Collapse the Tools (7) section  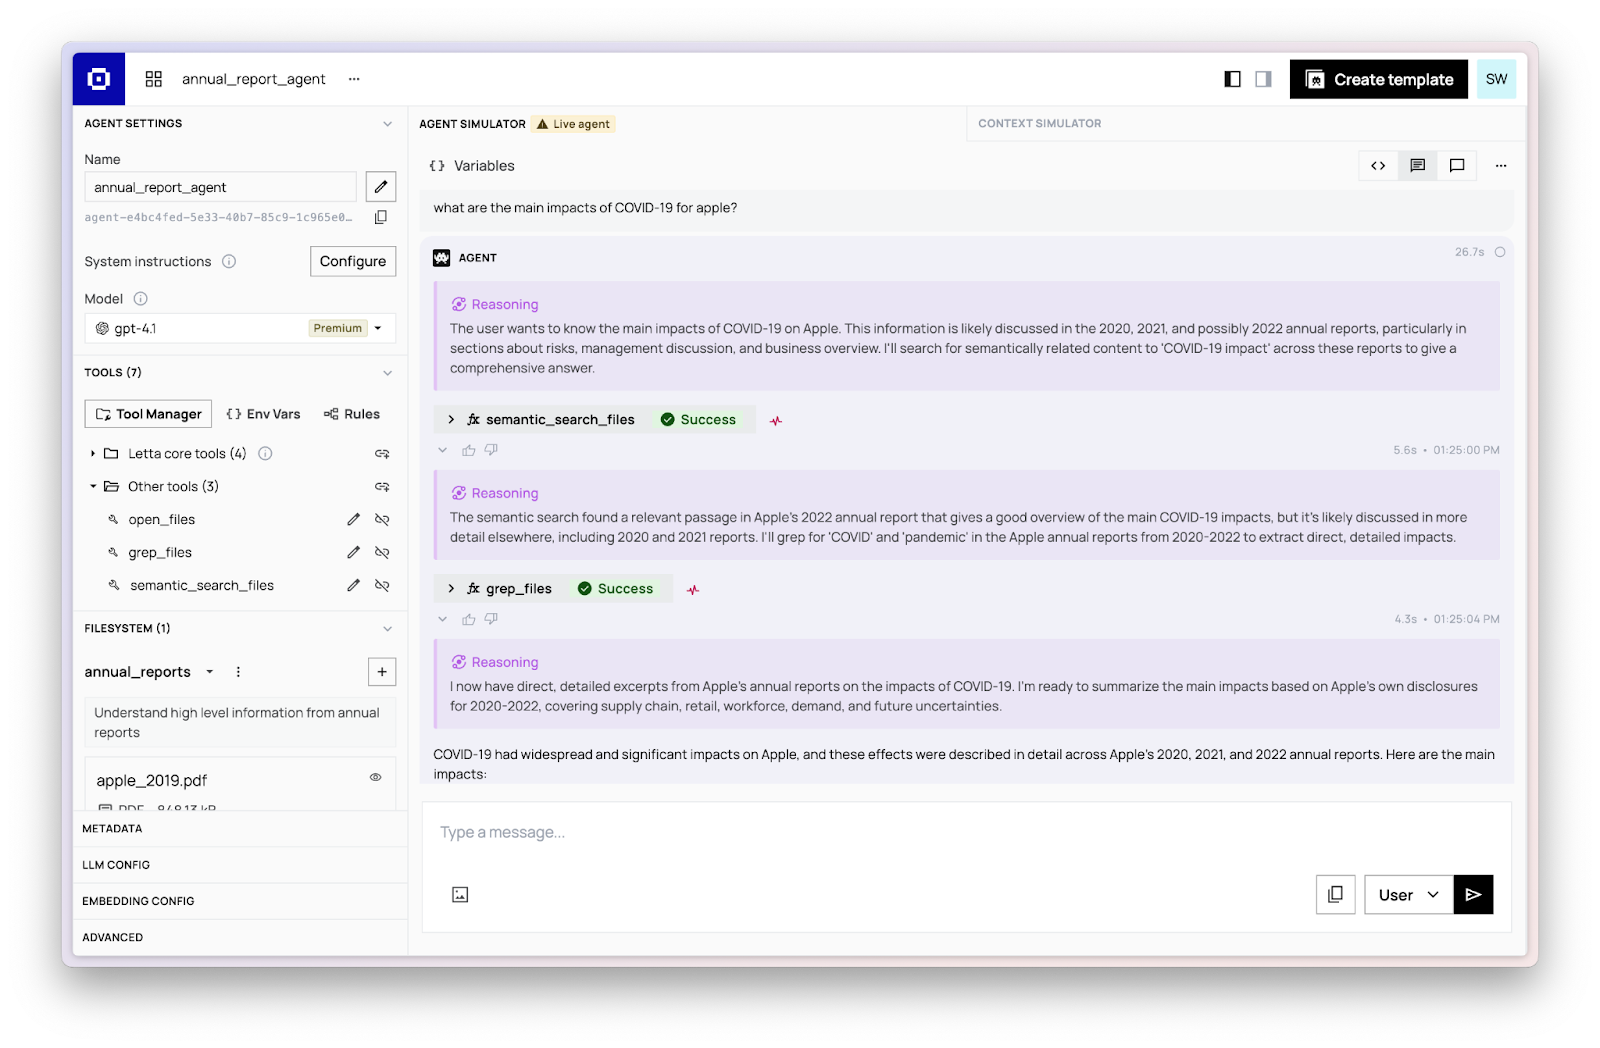(387, 373)
